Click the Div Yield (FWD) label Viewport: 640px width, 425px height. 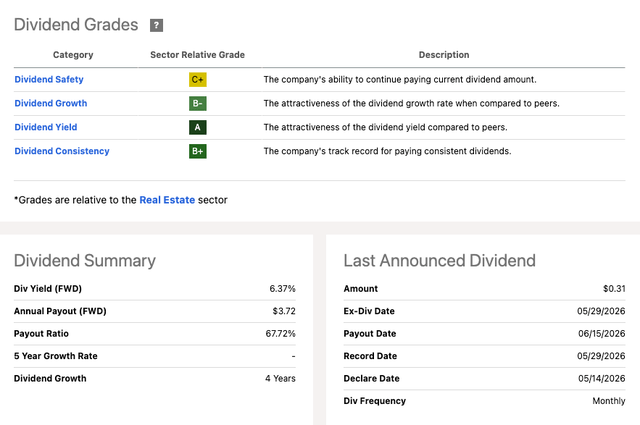coord(48,289)
